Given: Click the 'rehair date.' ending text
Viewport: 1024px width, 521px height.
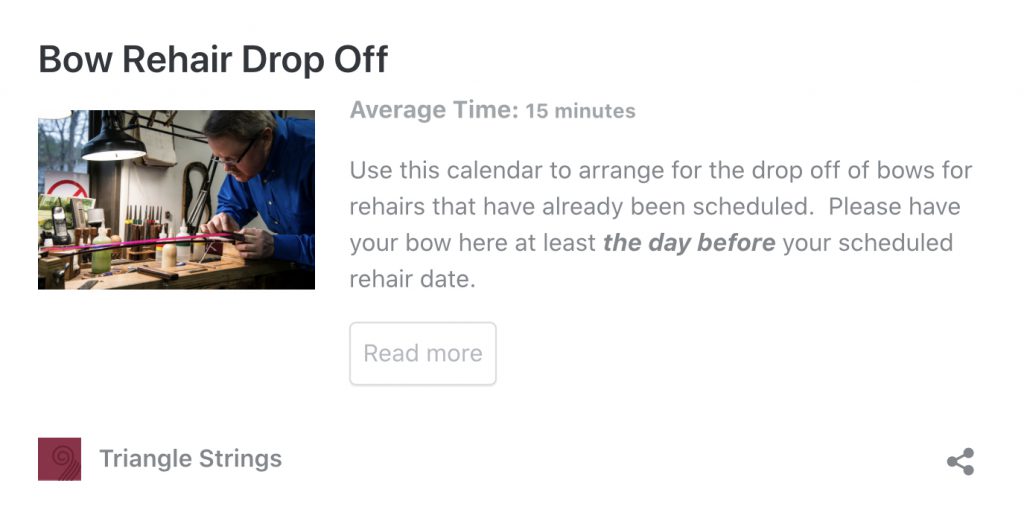Looking at the screenshot, I should tap(413, 279).
